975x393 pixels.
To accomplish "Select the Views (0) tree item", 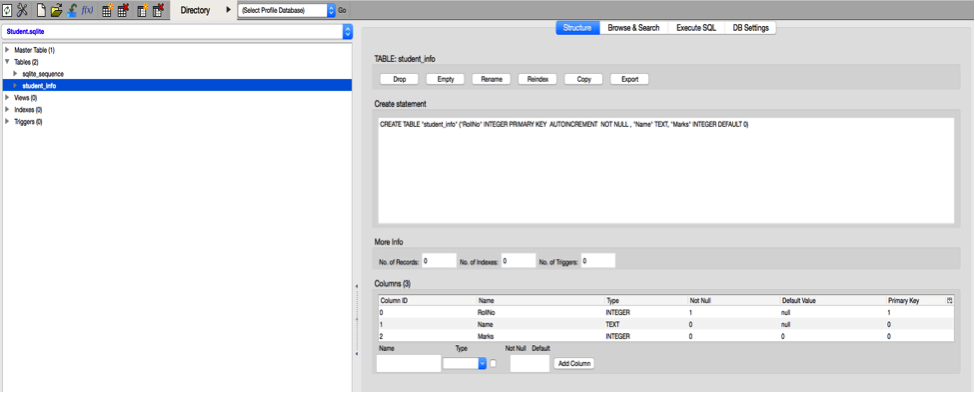I will [25, 98].
